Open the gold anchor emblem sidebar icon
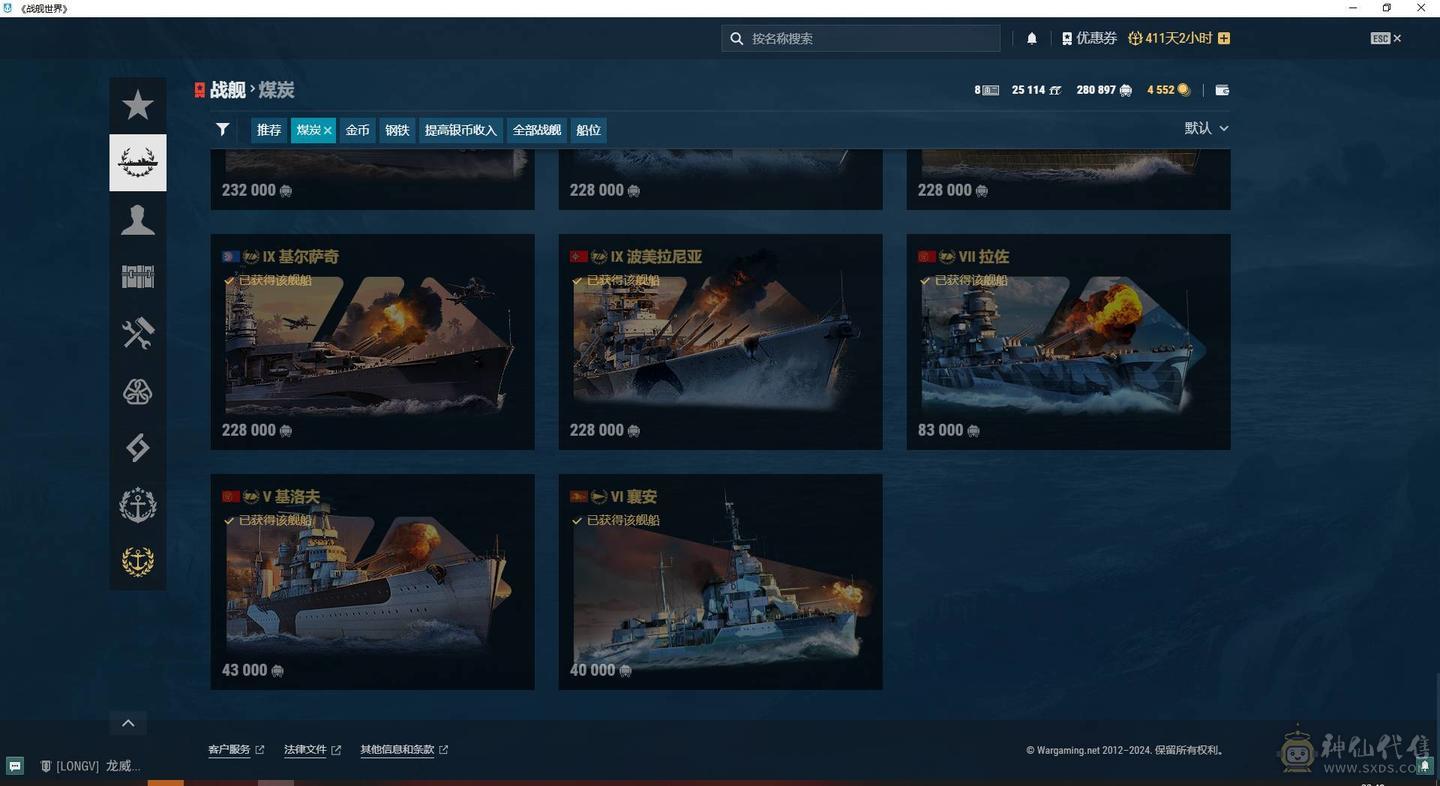The image size is (1440, 786). (138, 562)
